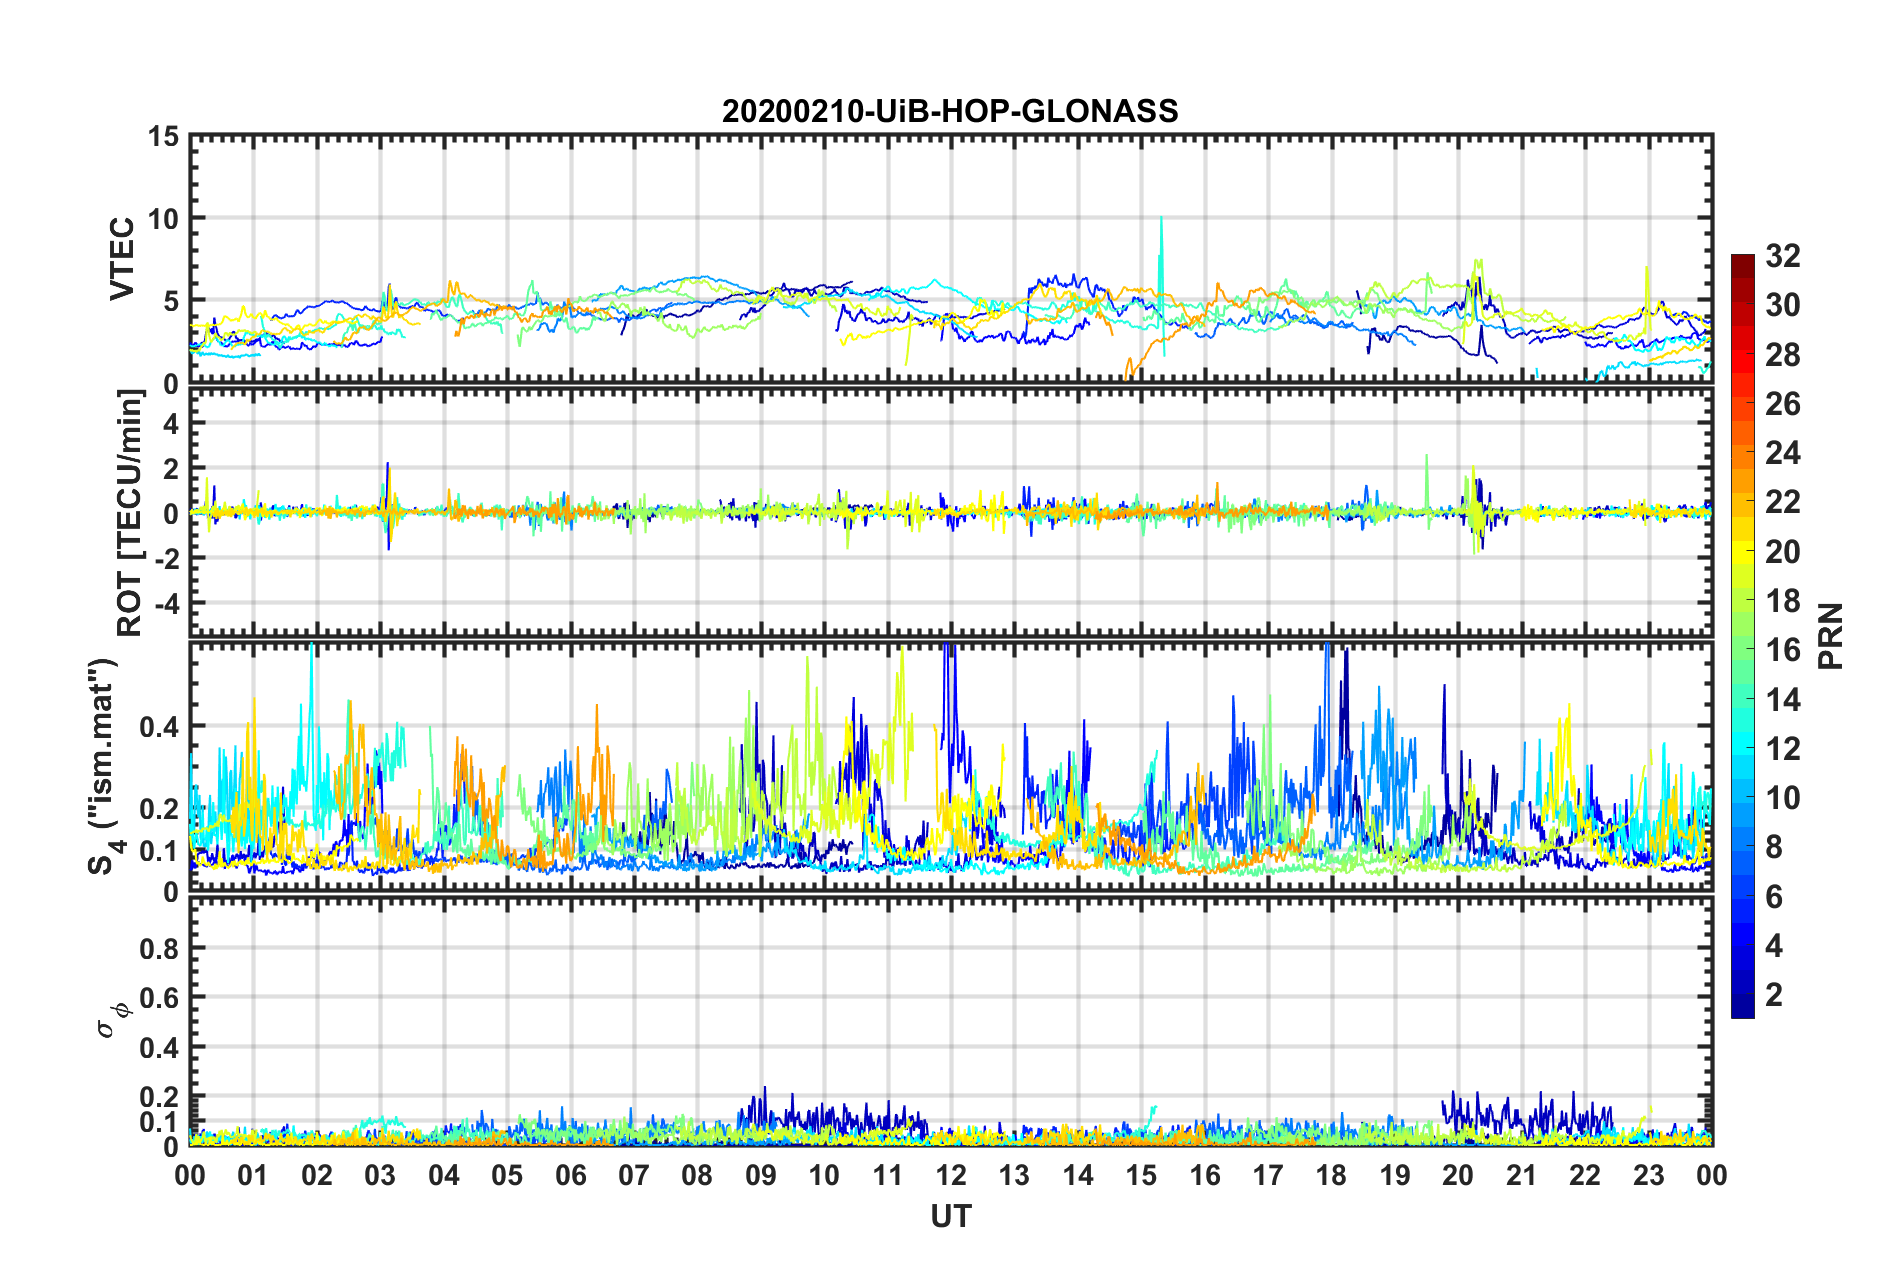Screen dimensions: 1902x1272
Task: Select the PRN colorbar tick label 16
Action: tap(1783, 650)
